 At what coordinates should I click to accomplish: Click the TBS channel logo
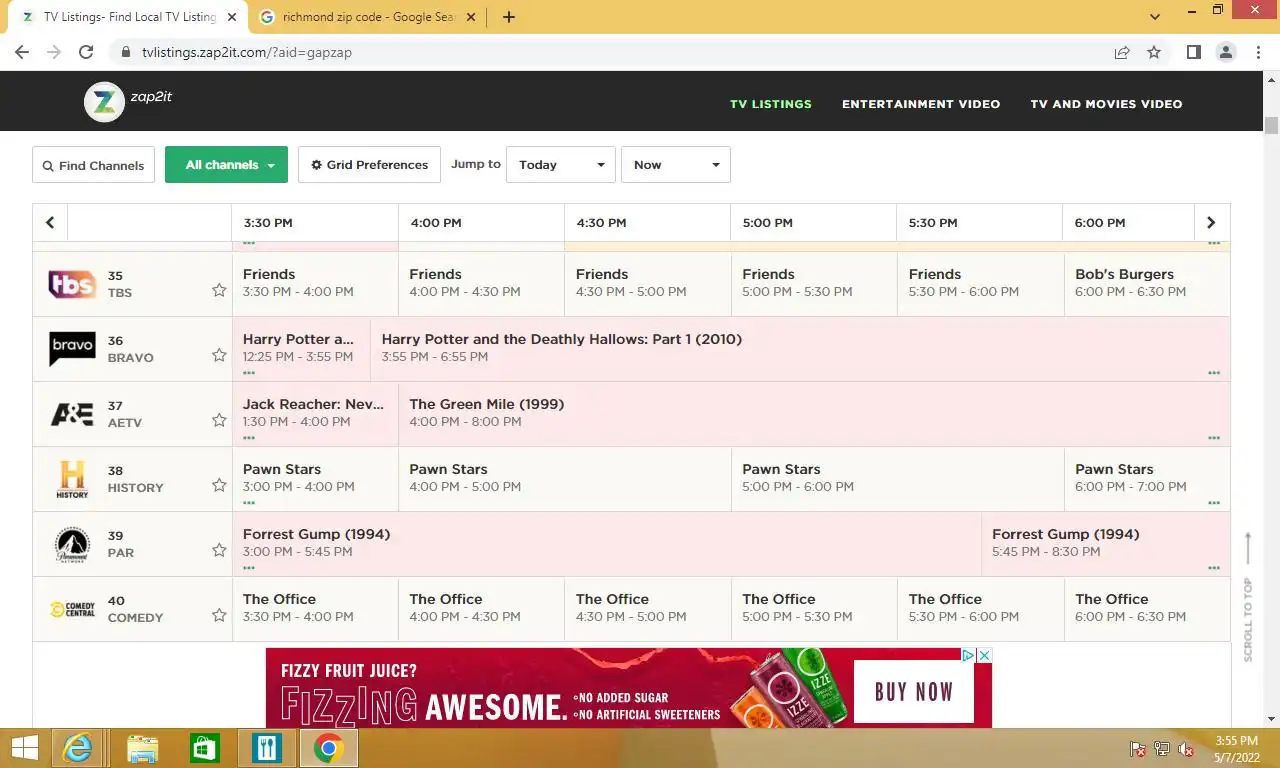[x=72, y=284]
